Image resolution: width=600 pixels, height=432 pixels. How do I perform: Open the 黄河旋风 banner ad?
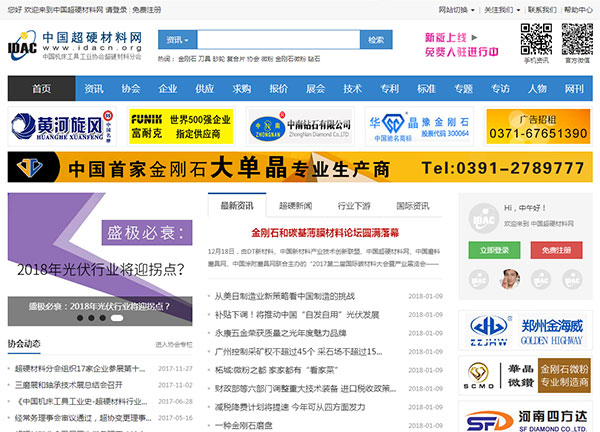click(x=62, y=126)
